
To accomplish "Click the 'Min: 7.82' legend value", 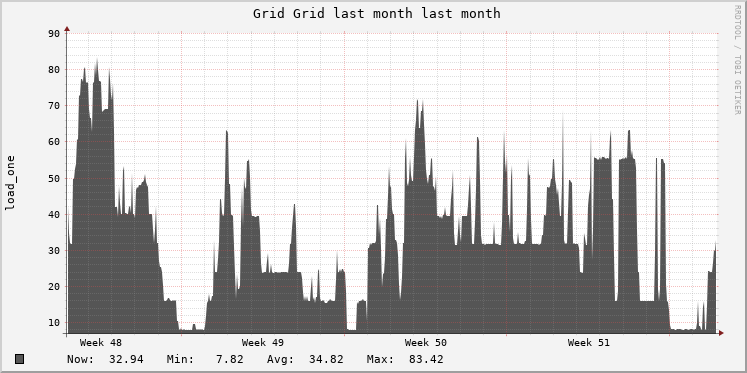I will 205,359.
